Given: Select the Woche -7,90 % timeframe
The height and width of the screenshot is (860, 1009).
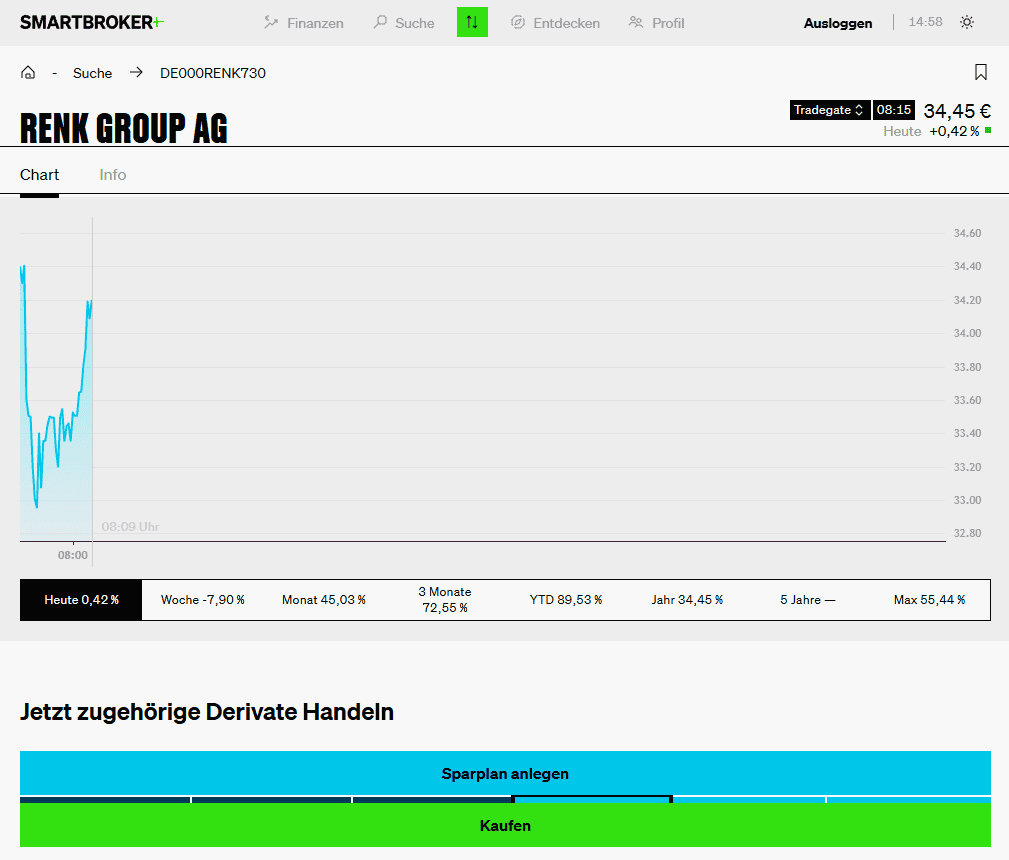Looking at the screenshot, I should pos(203,600).
